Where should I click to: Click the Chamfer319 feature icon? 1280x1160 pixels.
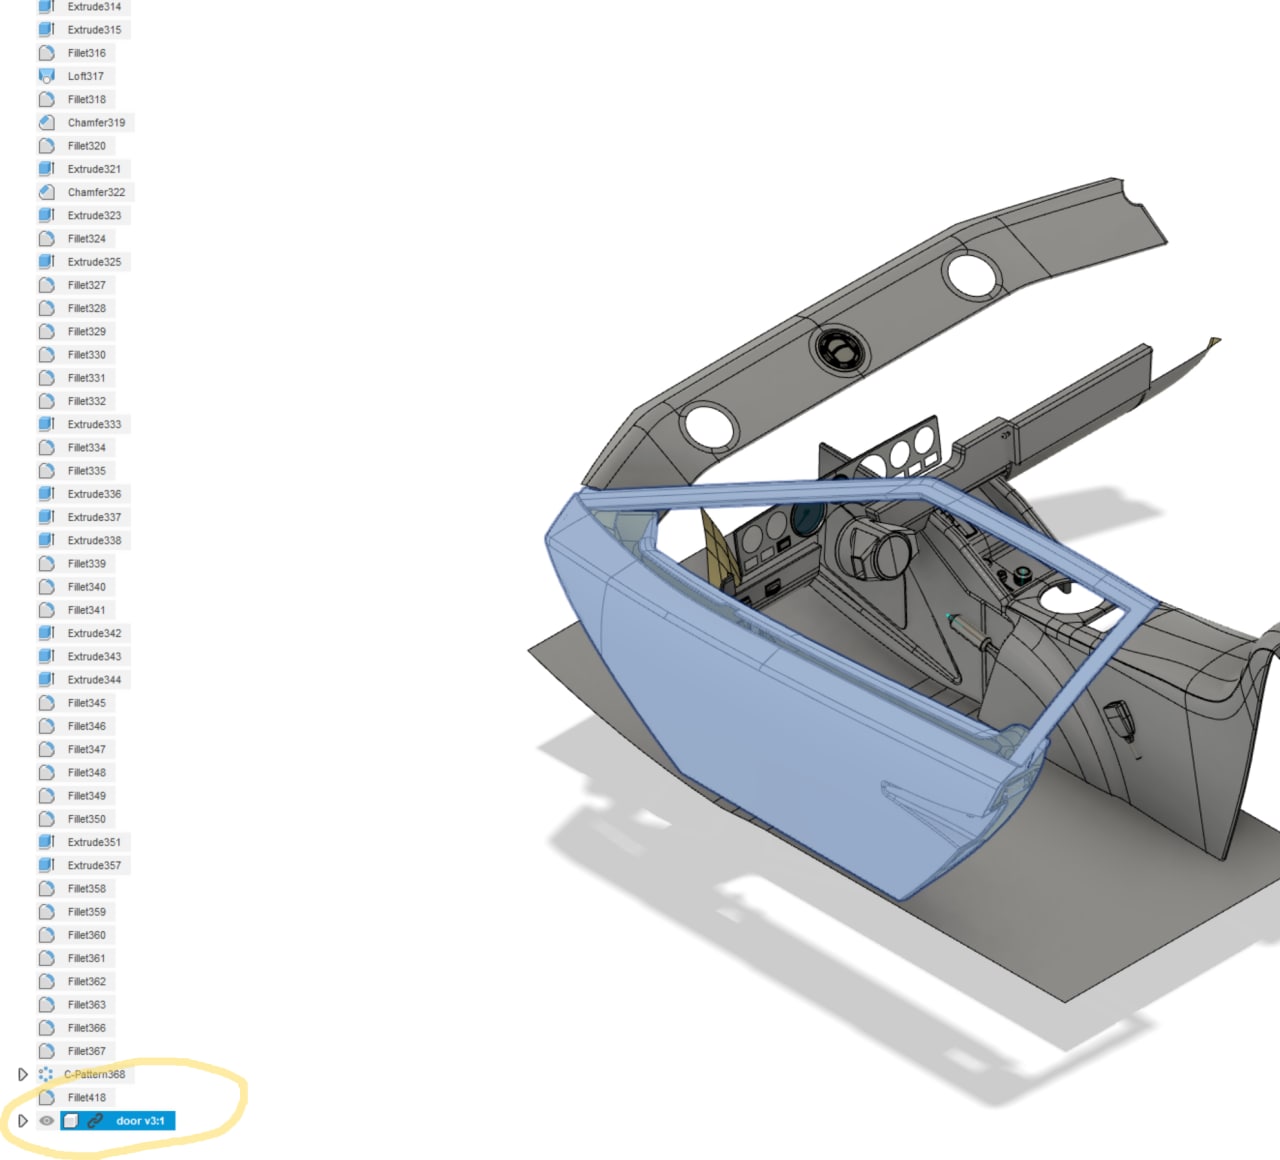click(46, 122)
